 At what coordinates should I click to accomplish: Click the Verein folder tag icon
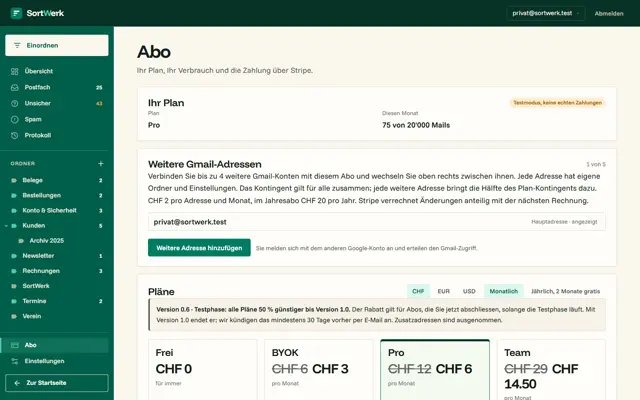coord(14,316)
